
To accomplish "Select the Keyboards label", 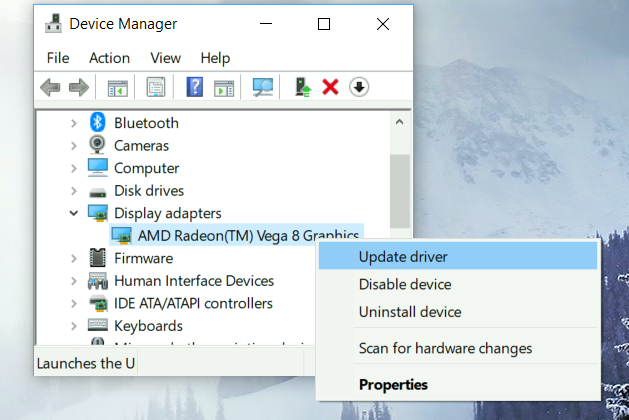I will click(x=148, y=326).
